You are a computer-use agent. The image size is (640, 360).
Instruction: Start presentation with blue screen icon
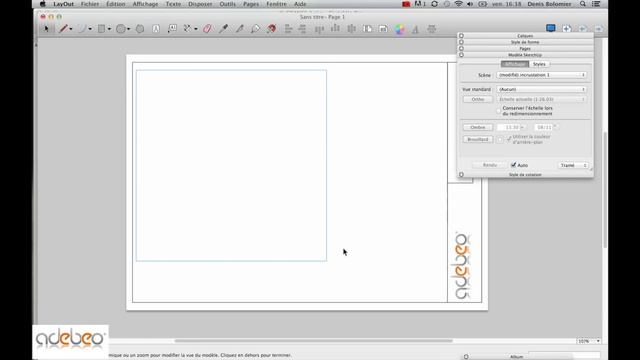pyautogui.click(x=551, y=28)
